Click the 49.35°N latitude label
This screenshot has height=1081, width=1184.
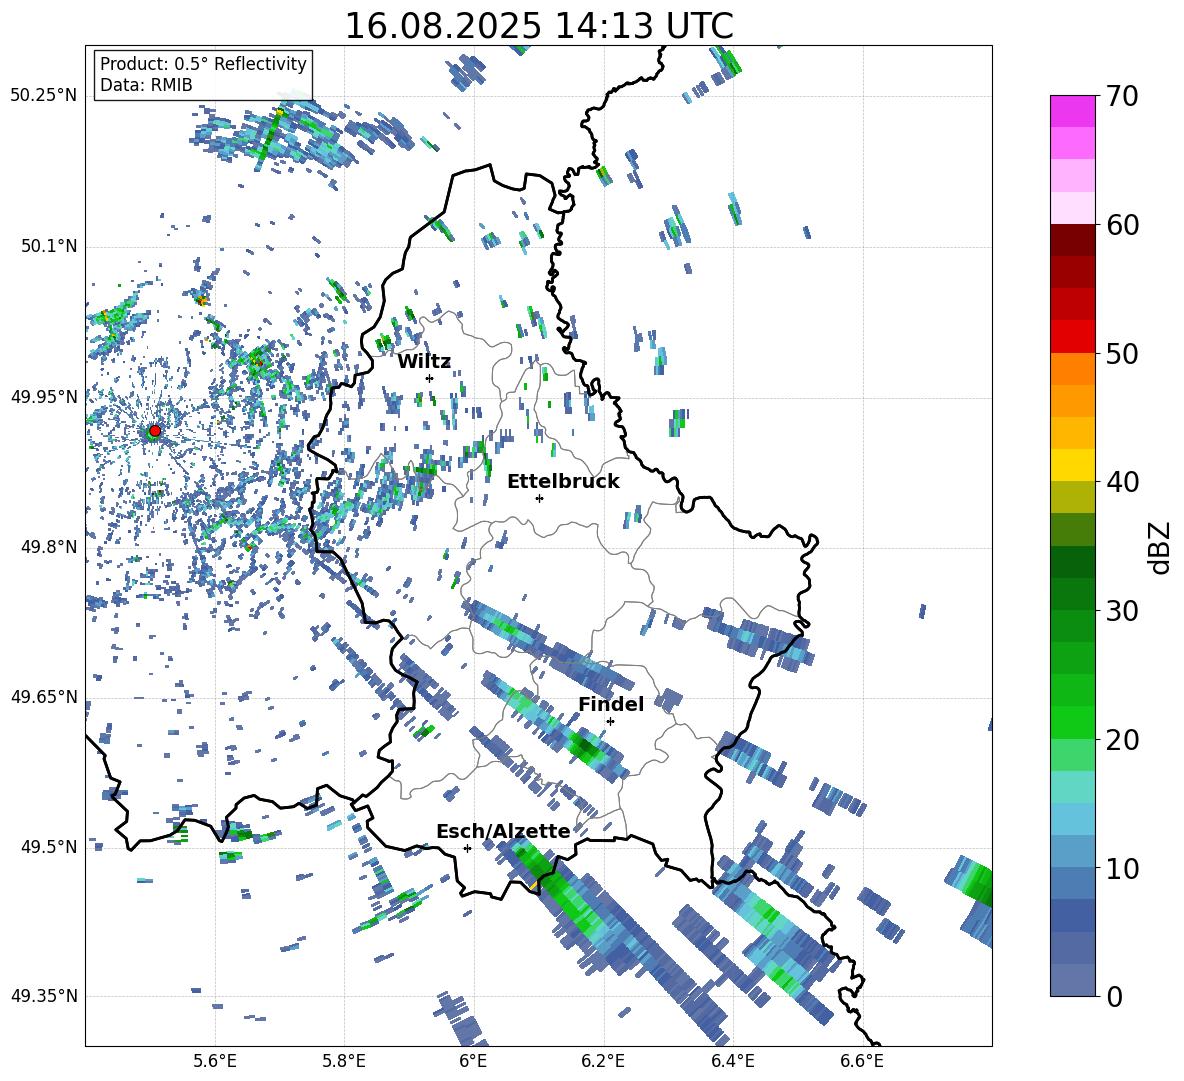tap(44, 996)
